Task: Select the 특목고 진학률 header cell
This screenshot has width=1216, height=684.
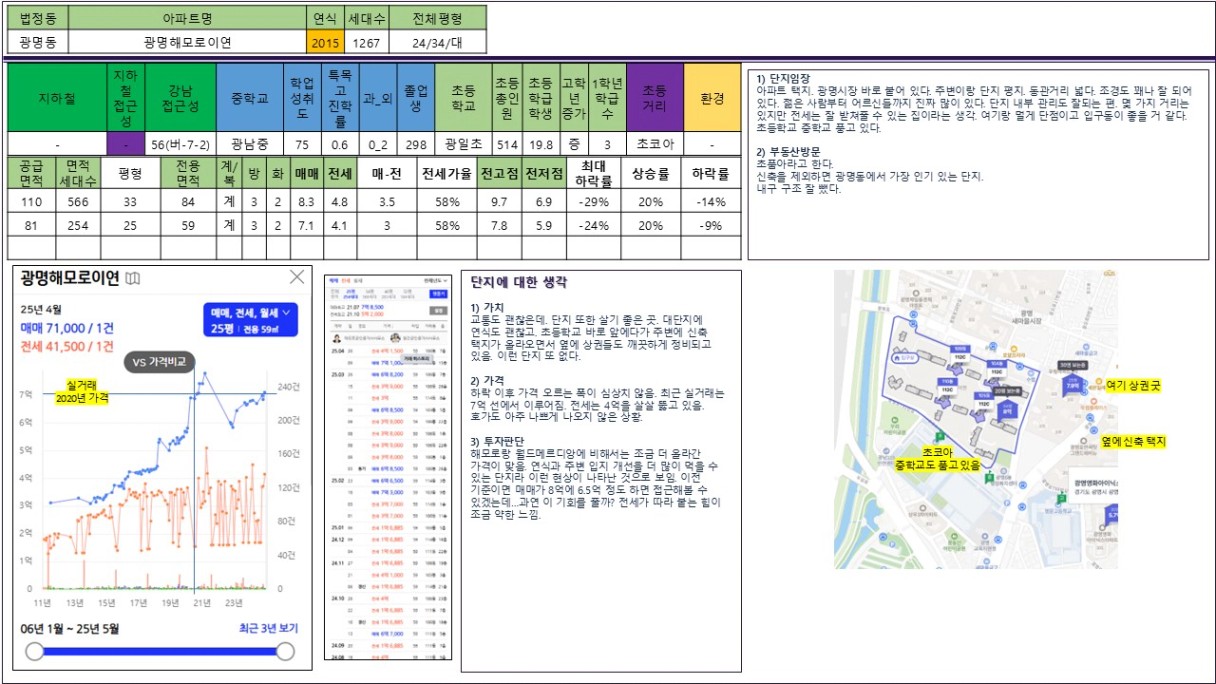Action: pyautogui.click(x=340, y=98)
